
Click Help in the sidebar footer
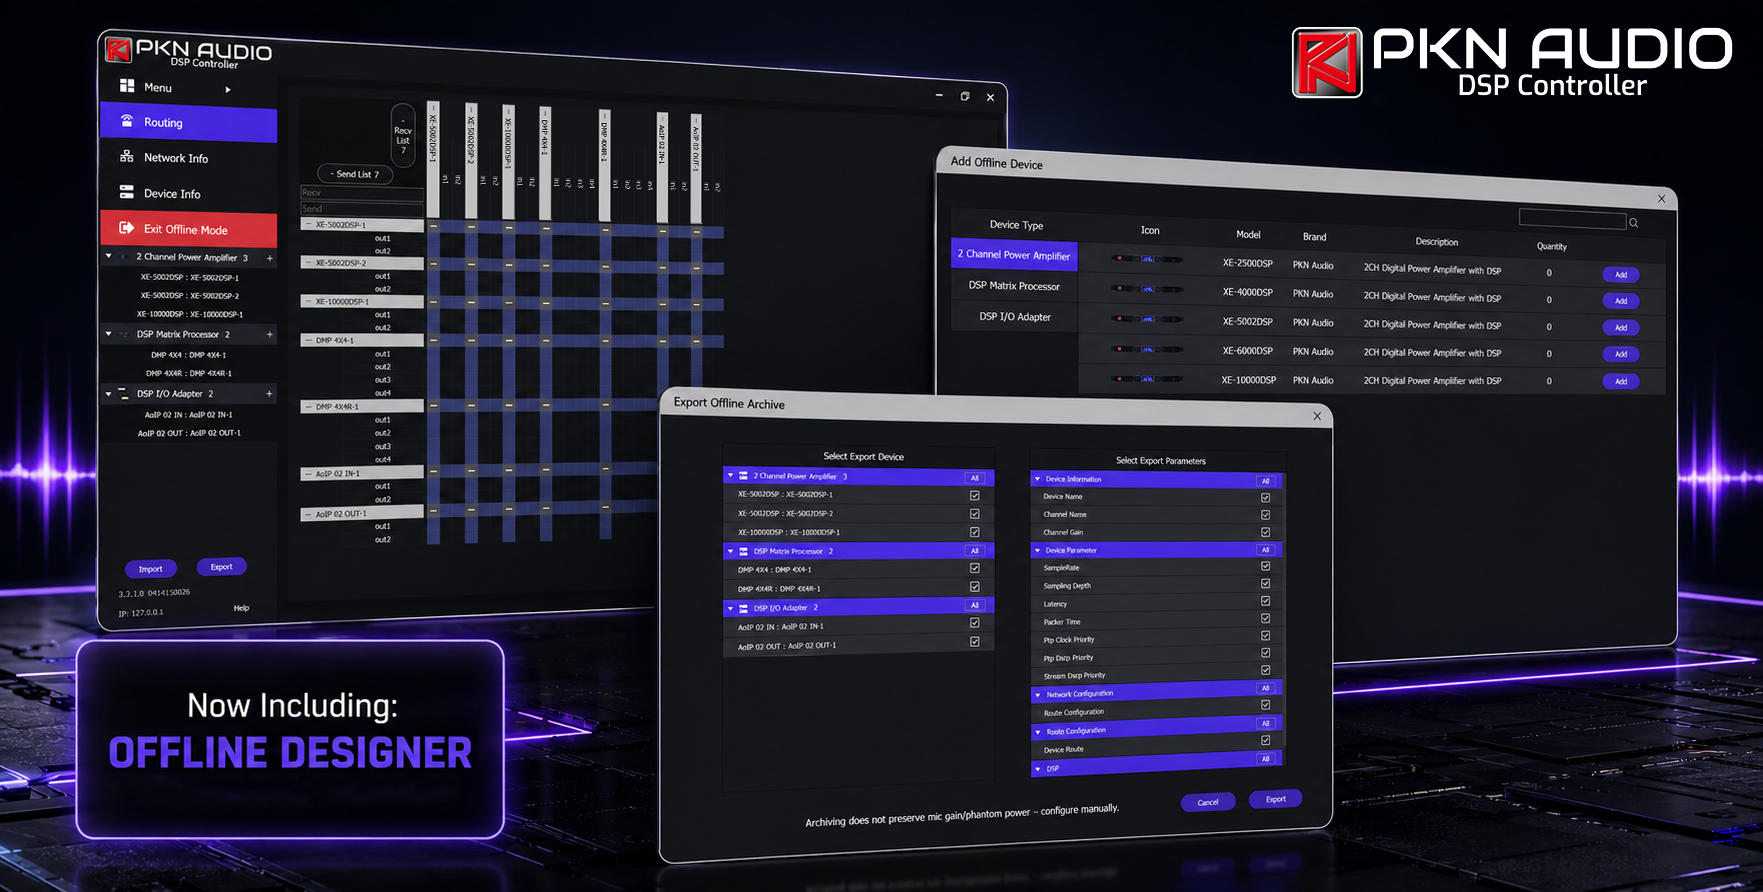coord(241,608)
